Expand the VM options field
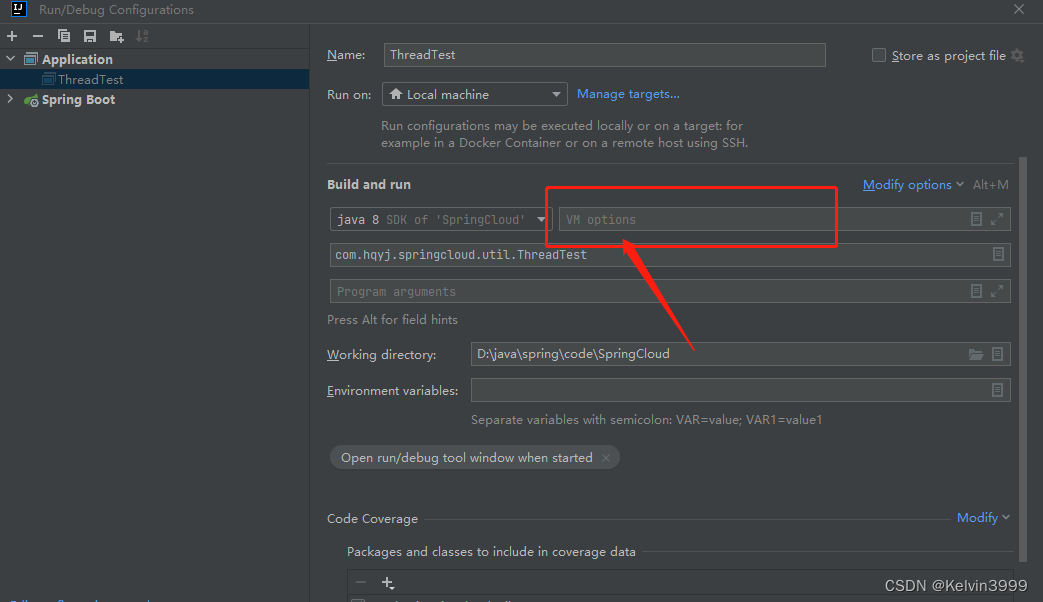Viewport: 1043px width, 602px height. (x=996, y=219)
